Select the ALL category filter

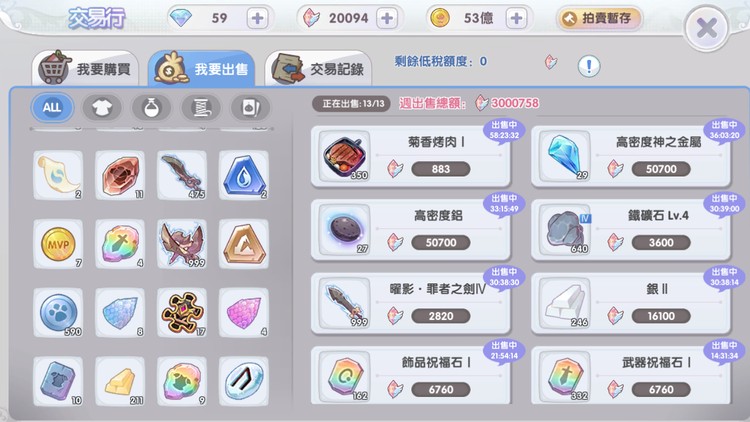[53, 108]
